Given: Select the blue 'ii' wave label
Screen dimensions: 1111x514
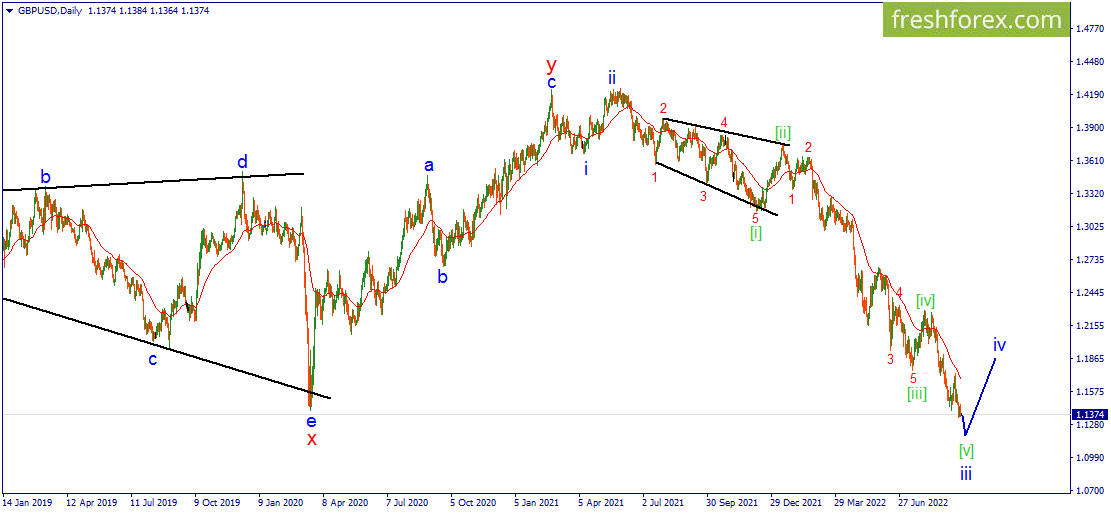Looking at the screenshot, I should (611, 77).
